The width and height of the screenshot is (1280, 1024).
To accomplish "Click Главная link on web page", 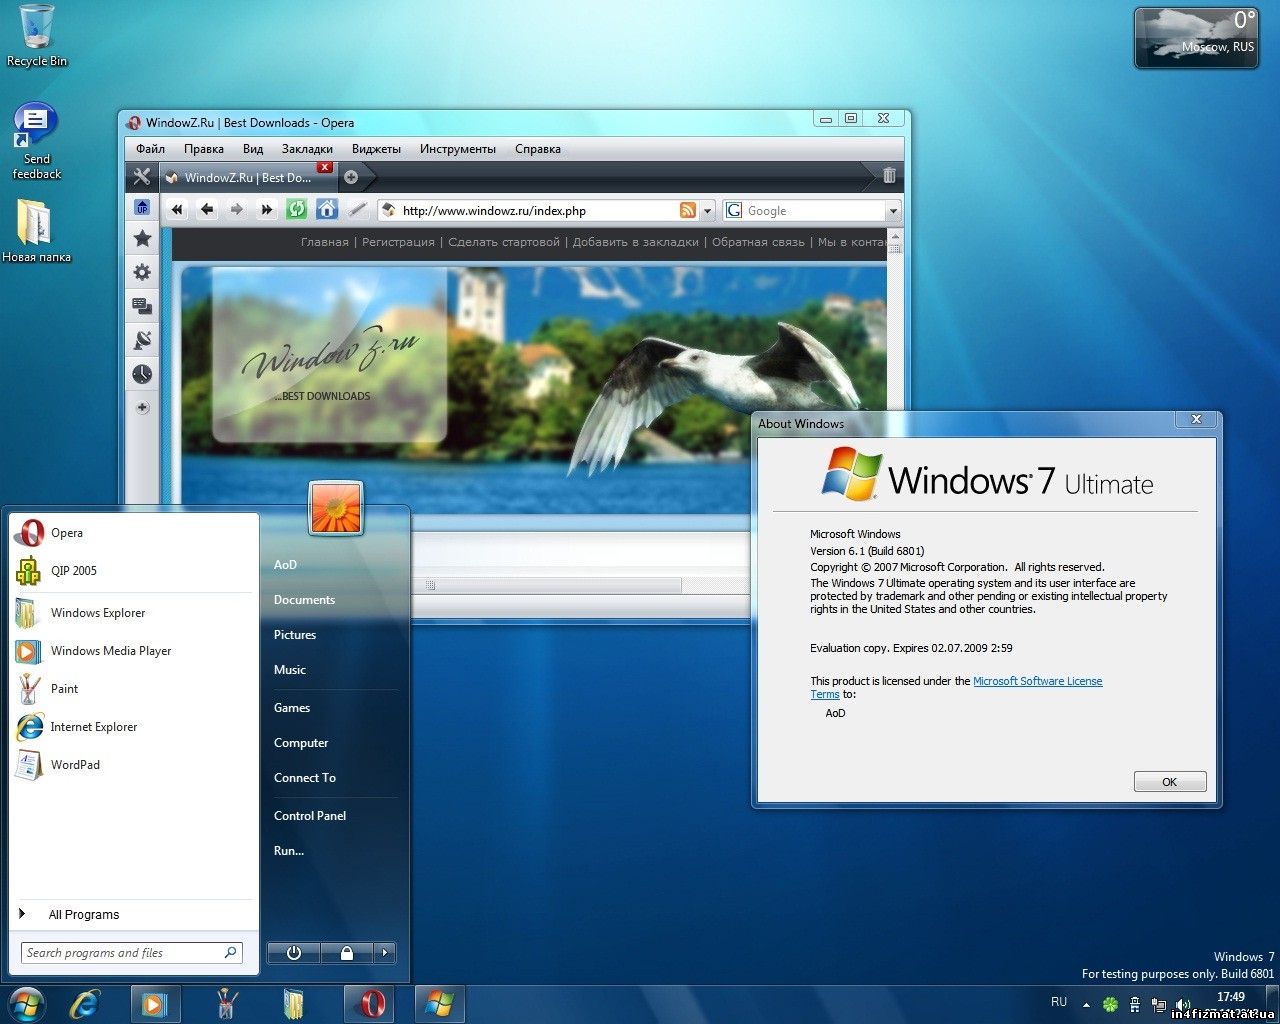I will coord(325,242).
